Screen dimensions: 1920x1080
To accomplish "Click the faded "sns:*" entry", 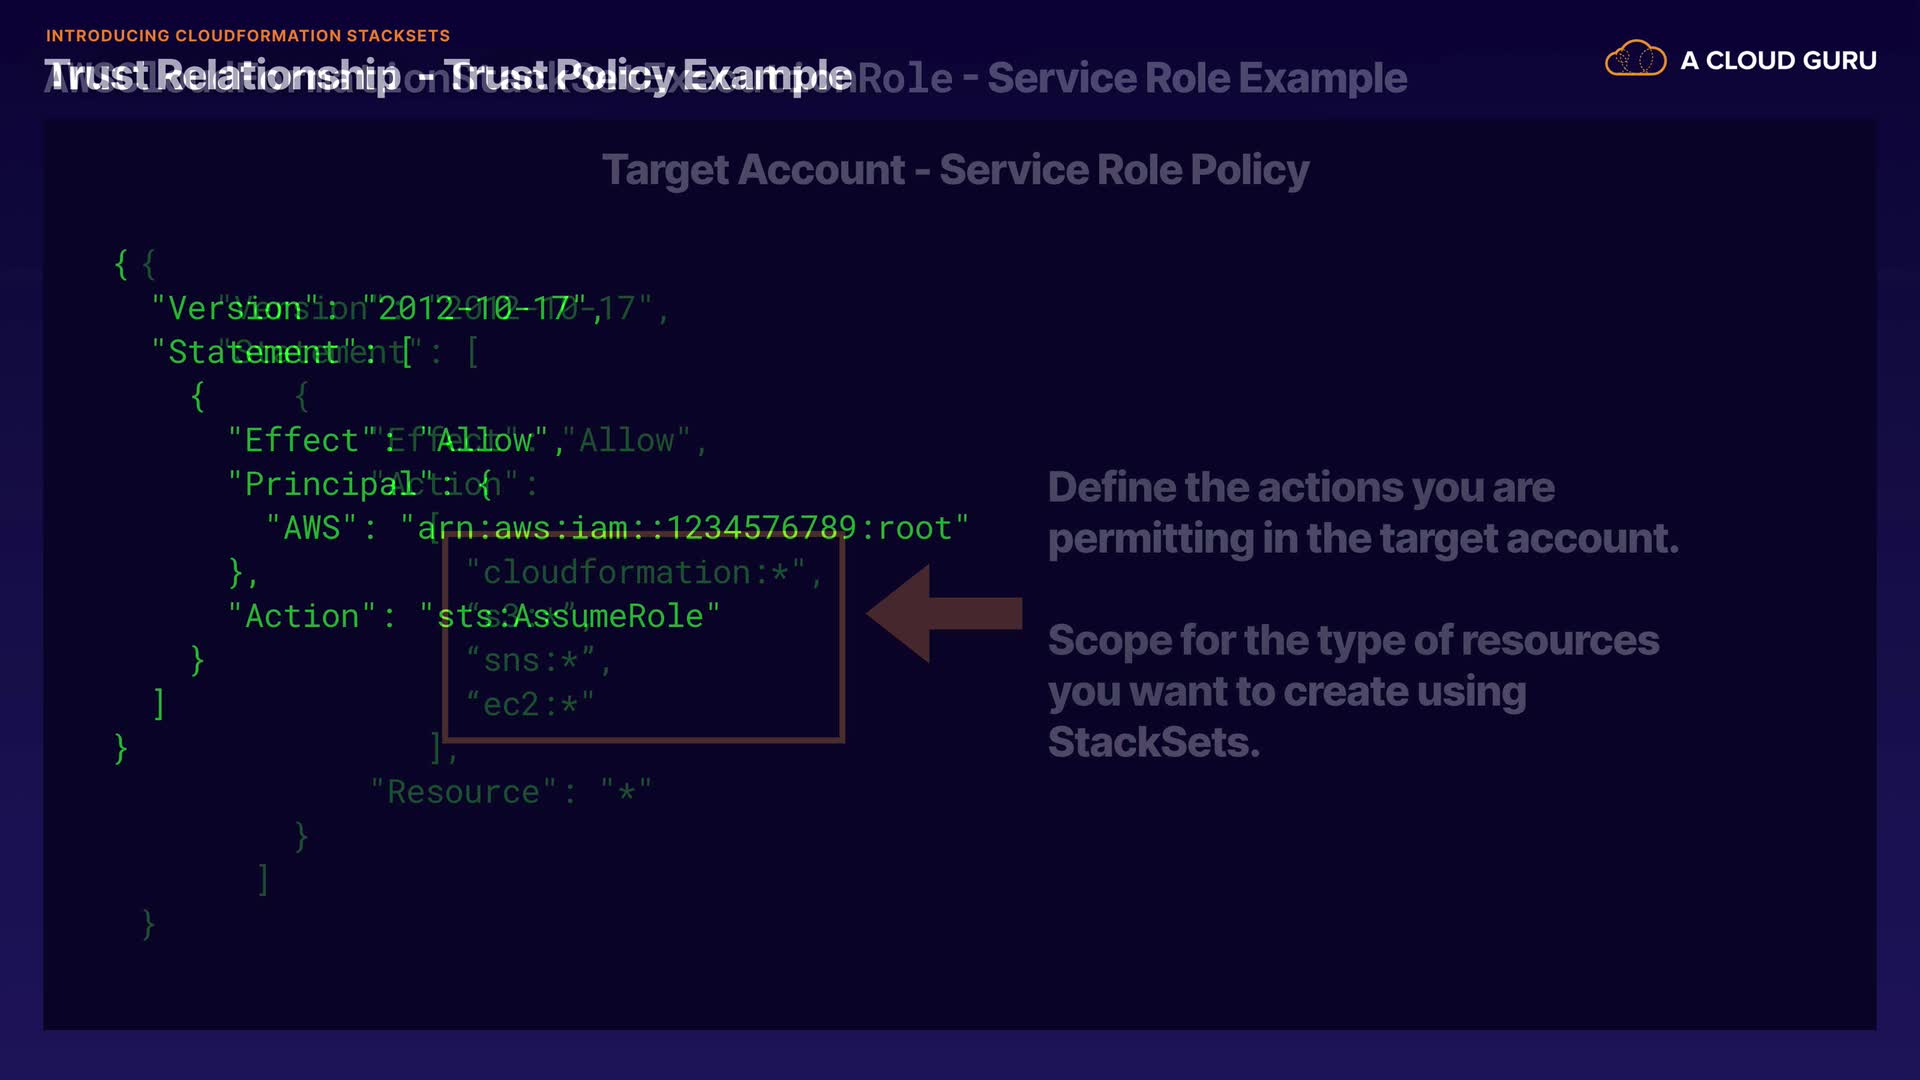I will click(531, 660).
